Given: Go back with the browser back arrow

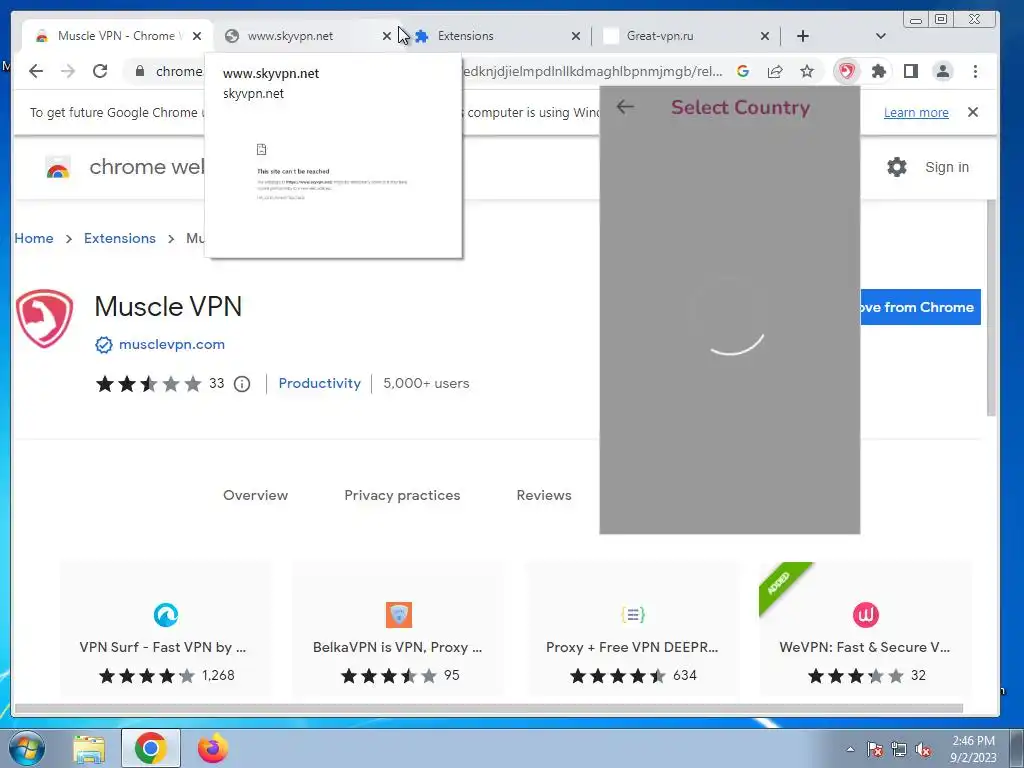Looking at the screenshot, I should tap(36, 71).
